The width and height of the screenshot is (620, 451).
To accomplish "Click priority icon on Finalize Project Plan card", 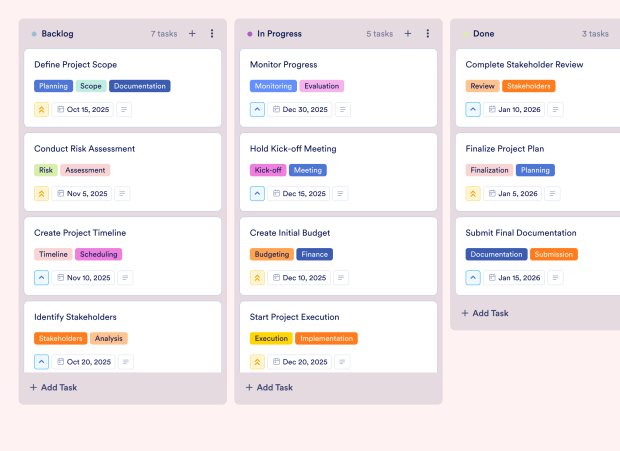I will [x=473, y=194].
